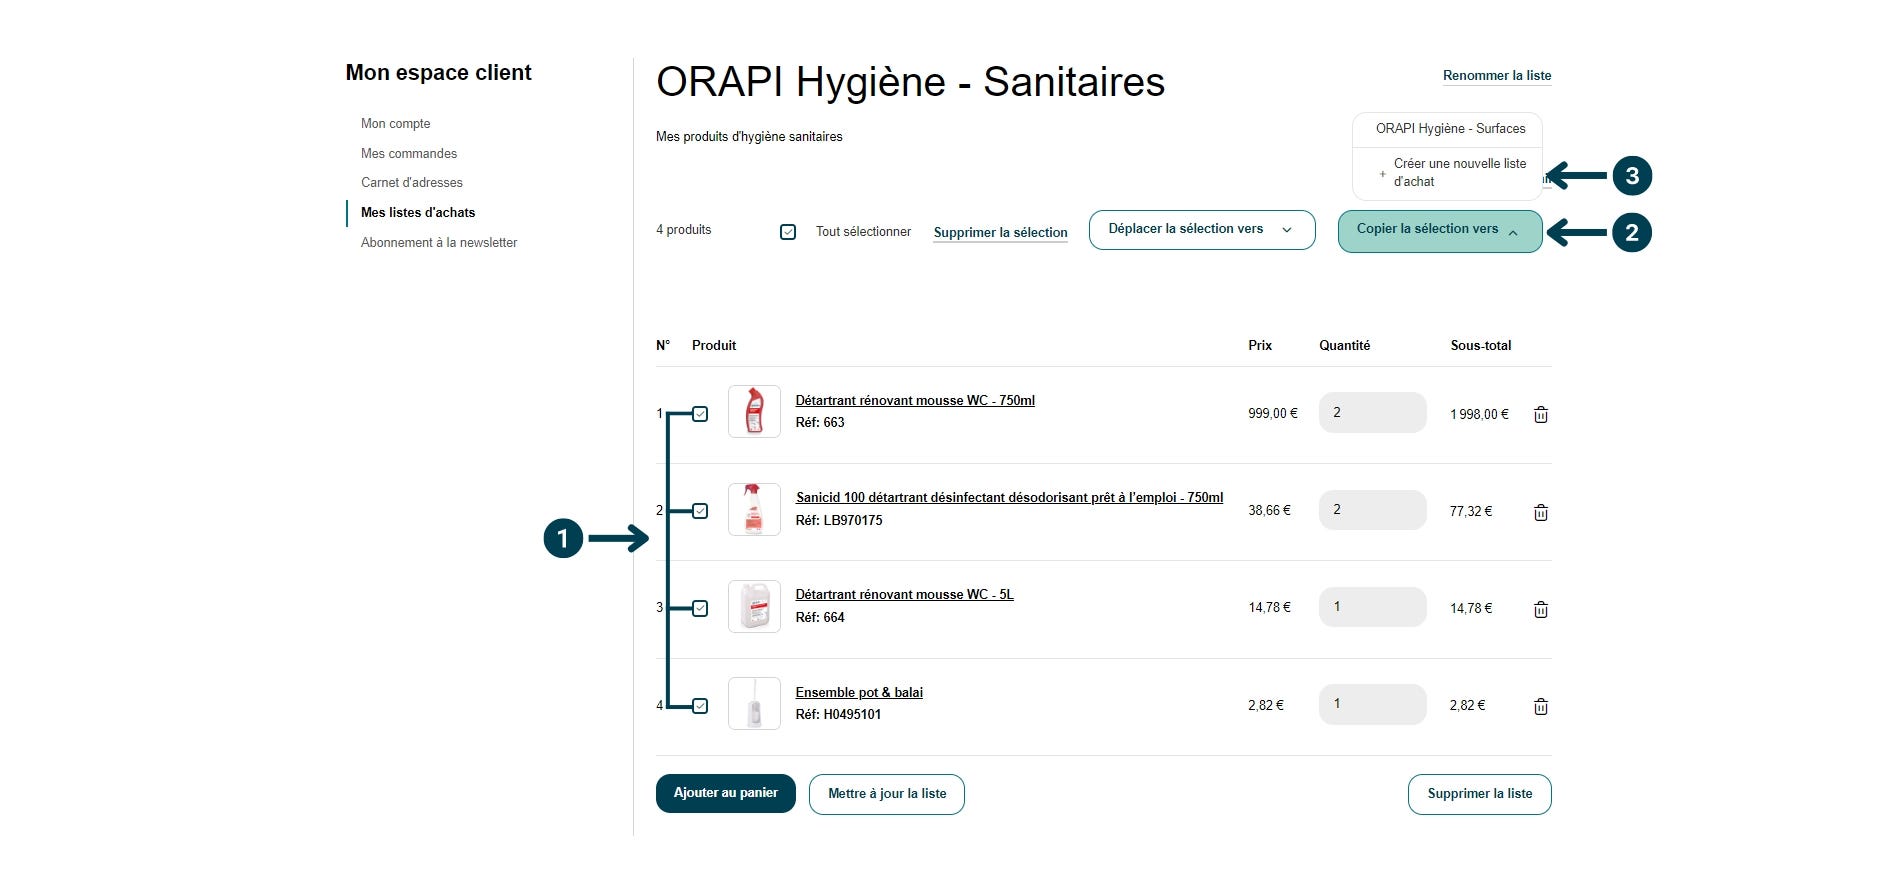1896x875 pixels.
Task: Open Détartrant rénovant mousse WC - 5L link
Action: (x=904, y=595)
